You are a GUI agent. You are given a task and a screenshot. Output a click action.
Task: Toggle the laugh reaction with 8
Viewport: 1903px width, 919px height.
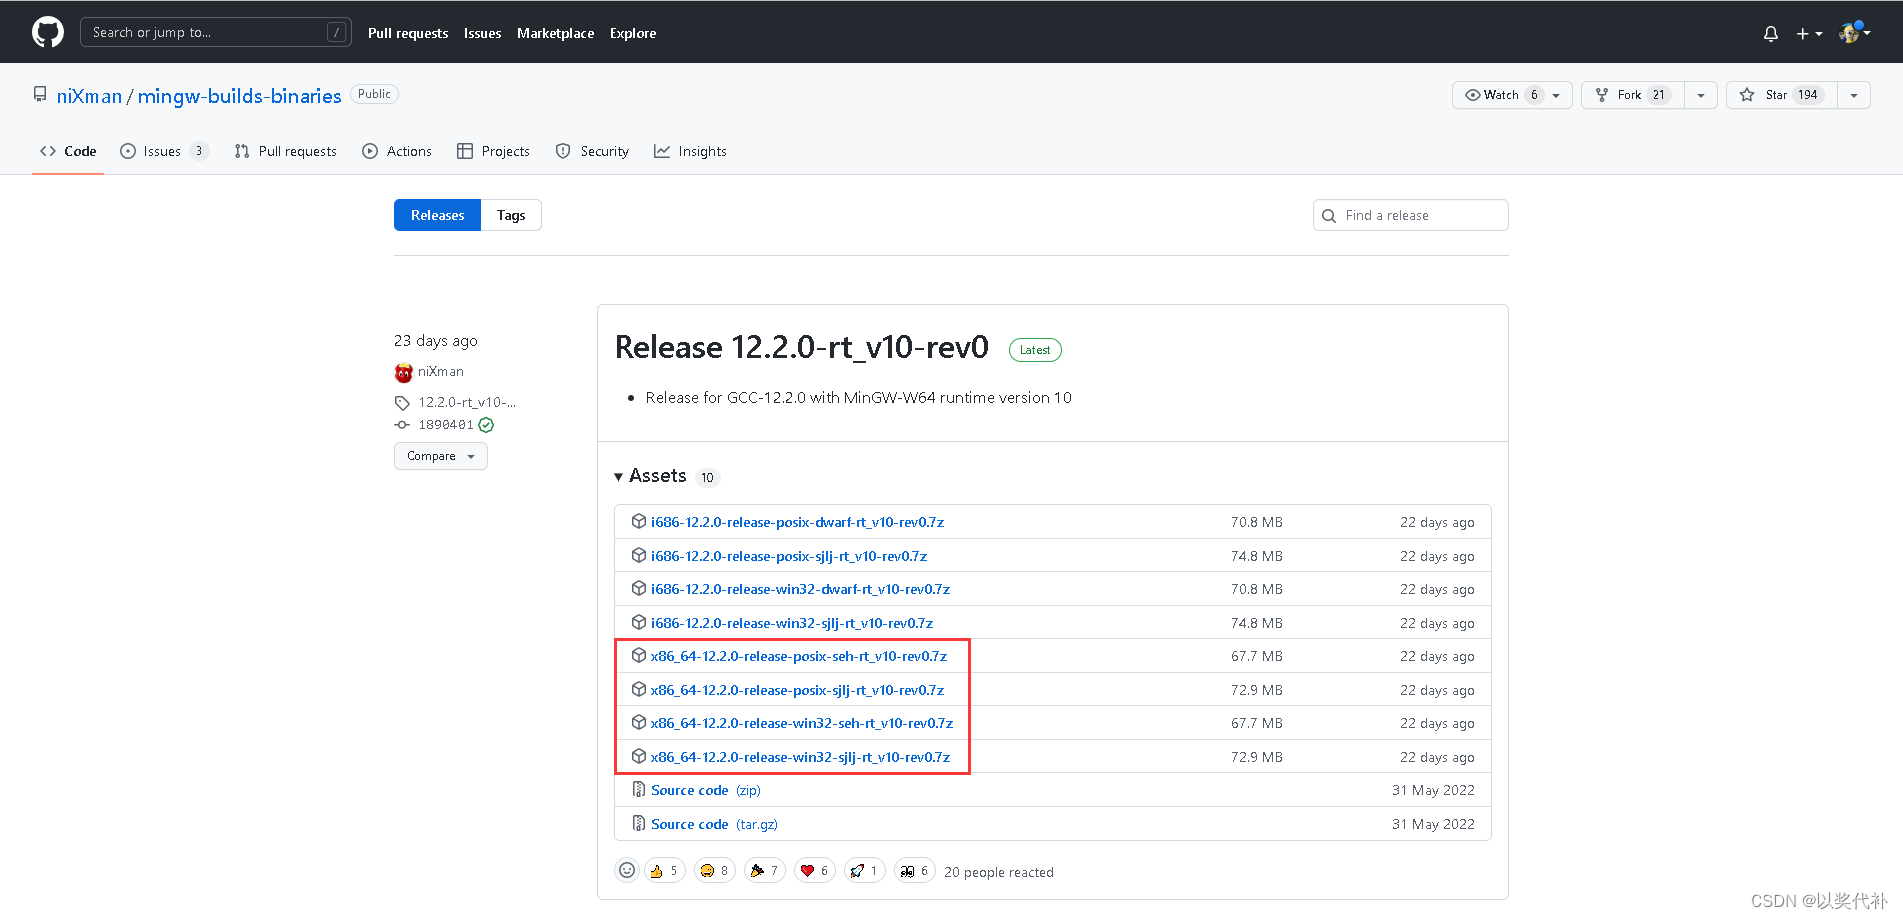click(715, 871)
